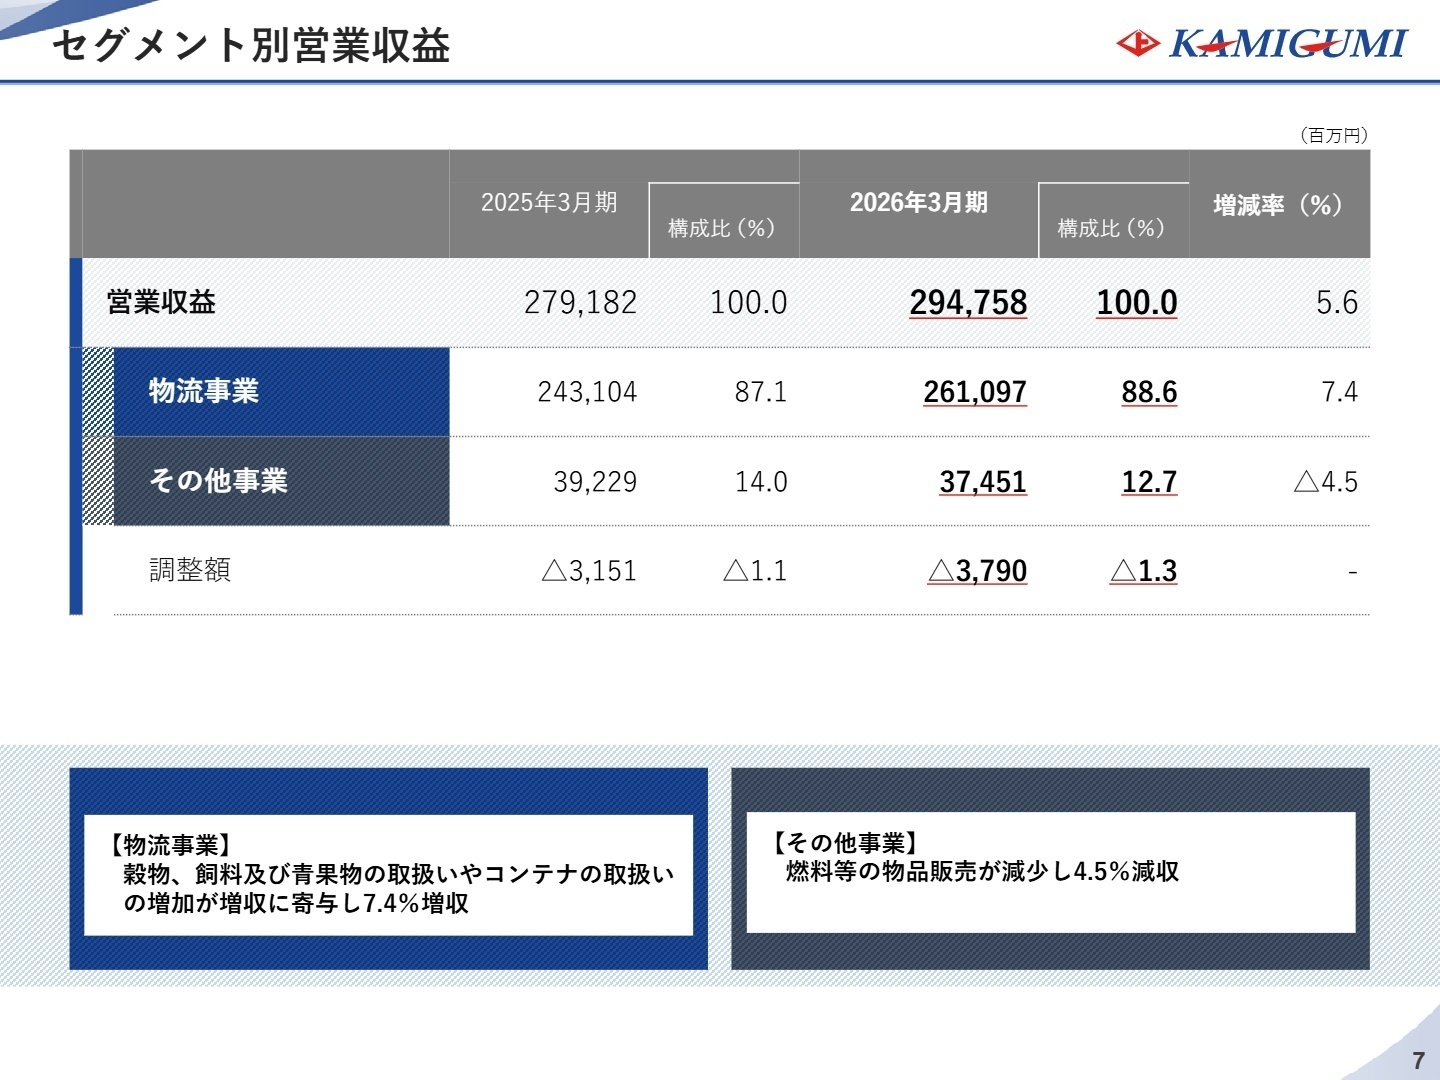Select the value 279,182
Viewport: 1440px width, 1080px height.
coord(580,302)
